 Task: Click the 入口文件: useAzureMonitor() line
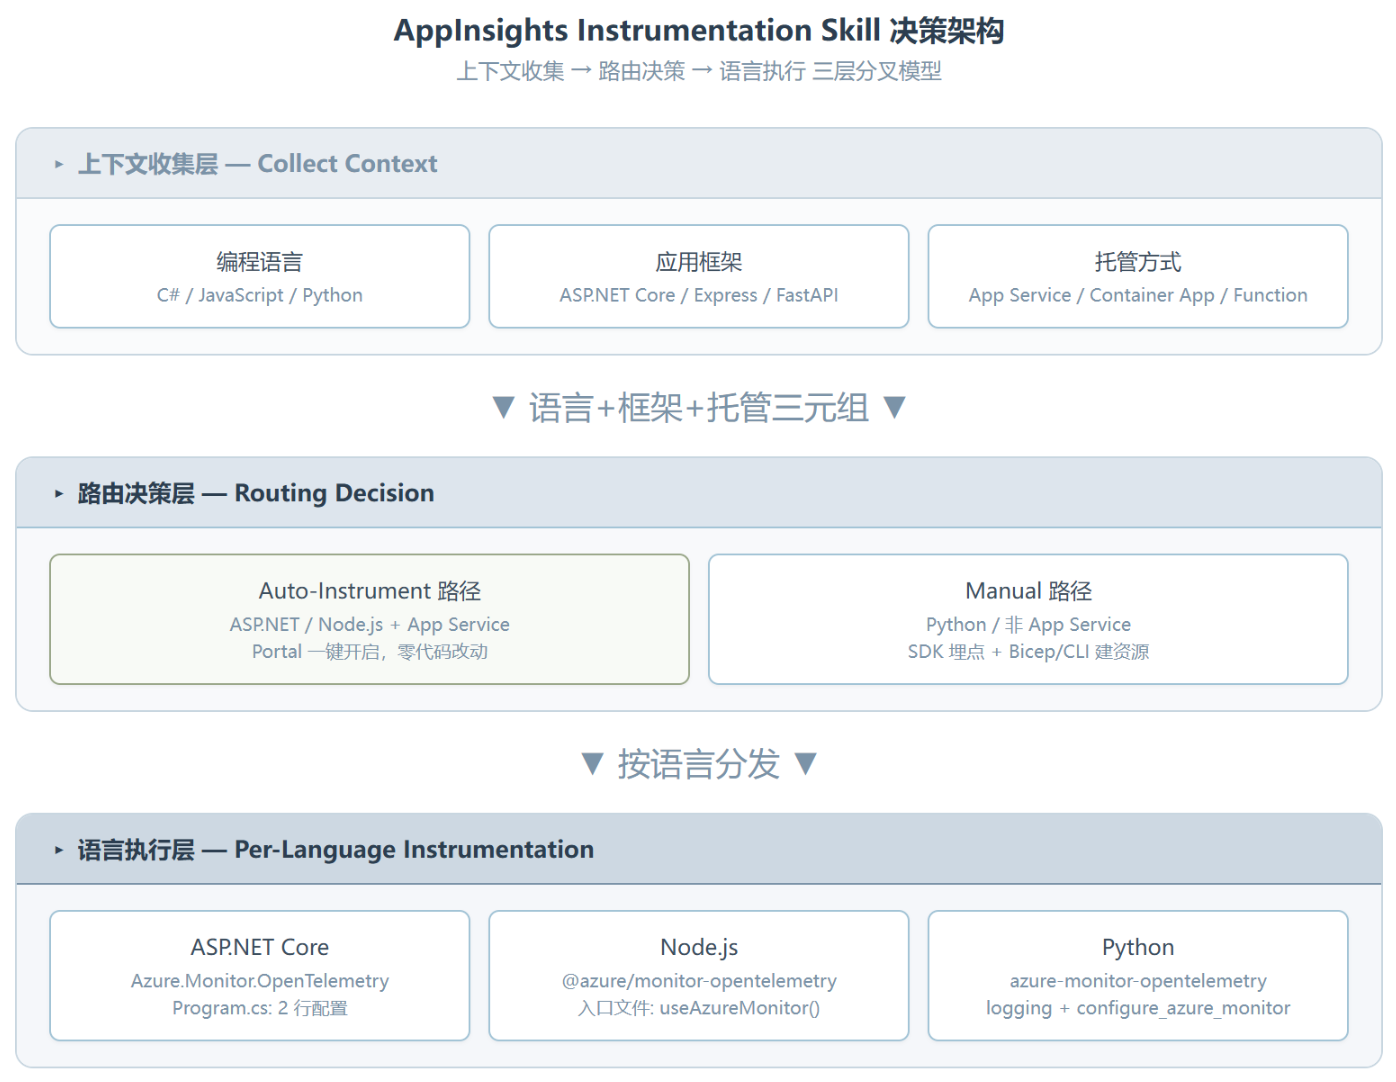pyautogui.click(x=699, y=1008)
